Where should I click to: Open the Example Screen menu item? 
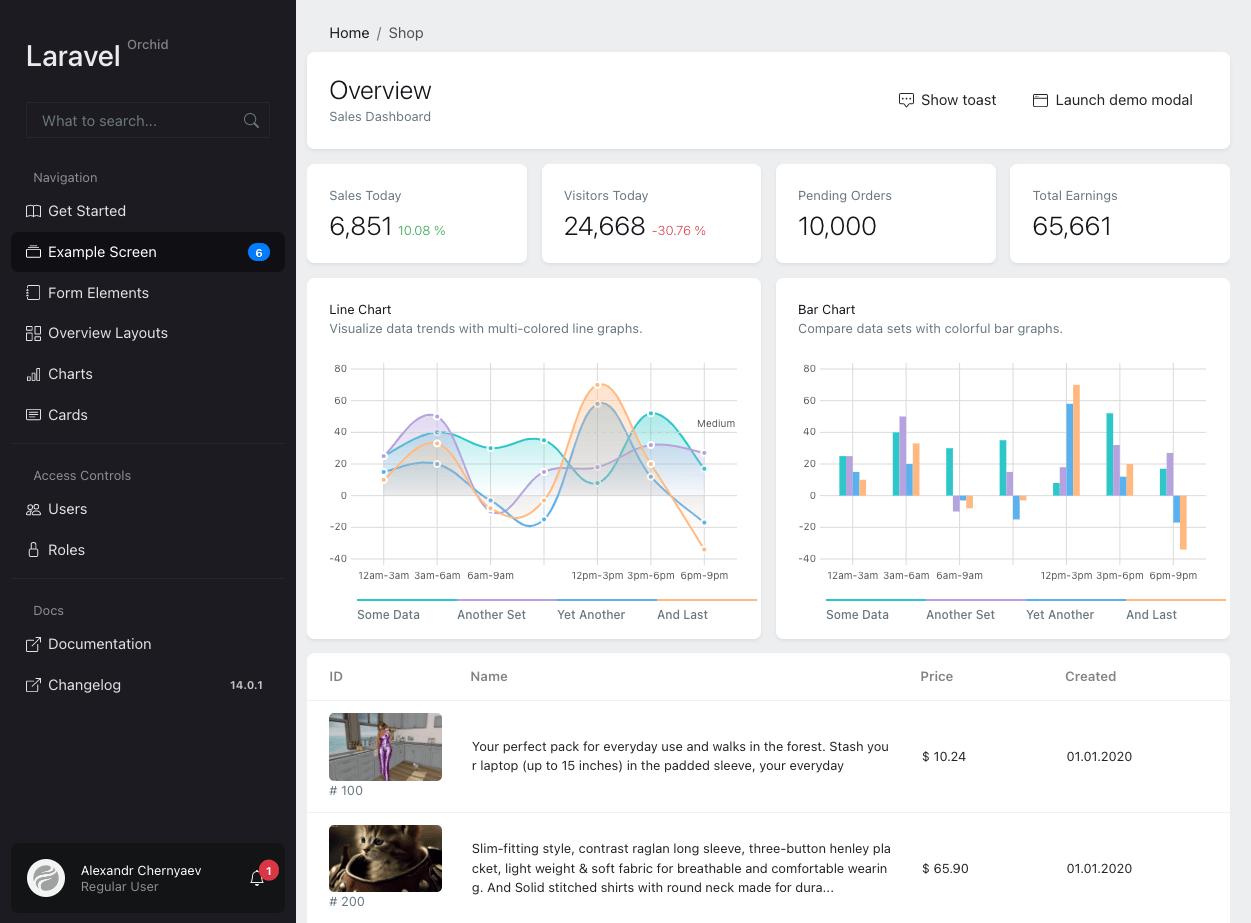[102, 252]
